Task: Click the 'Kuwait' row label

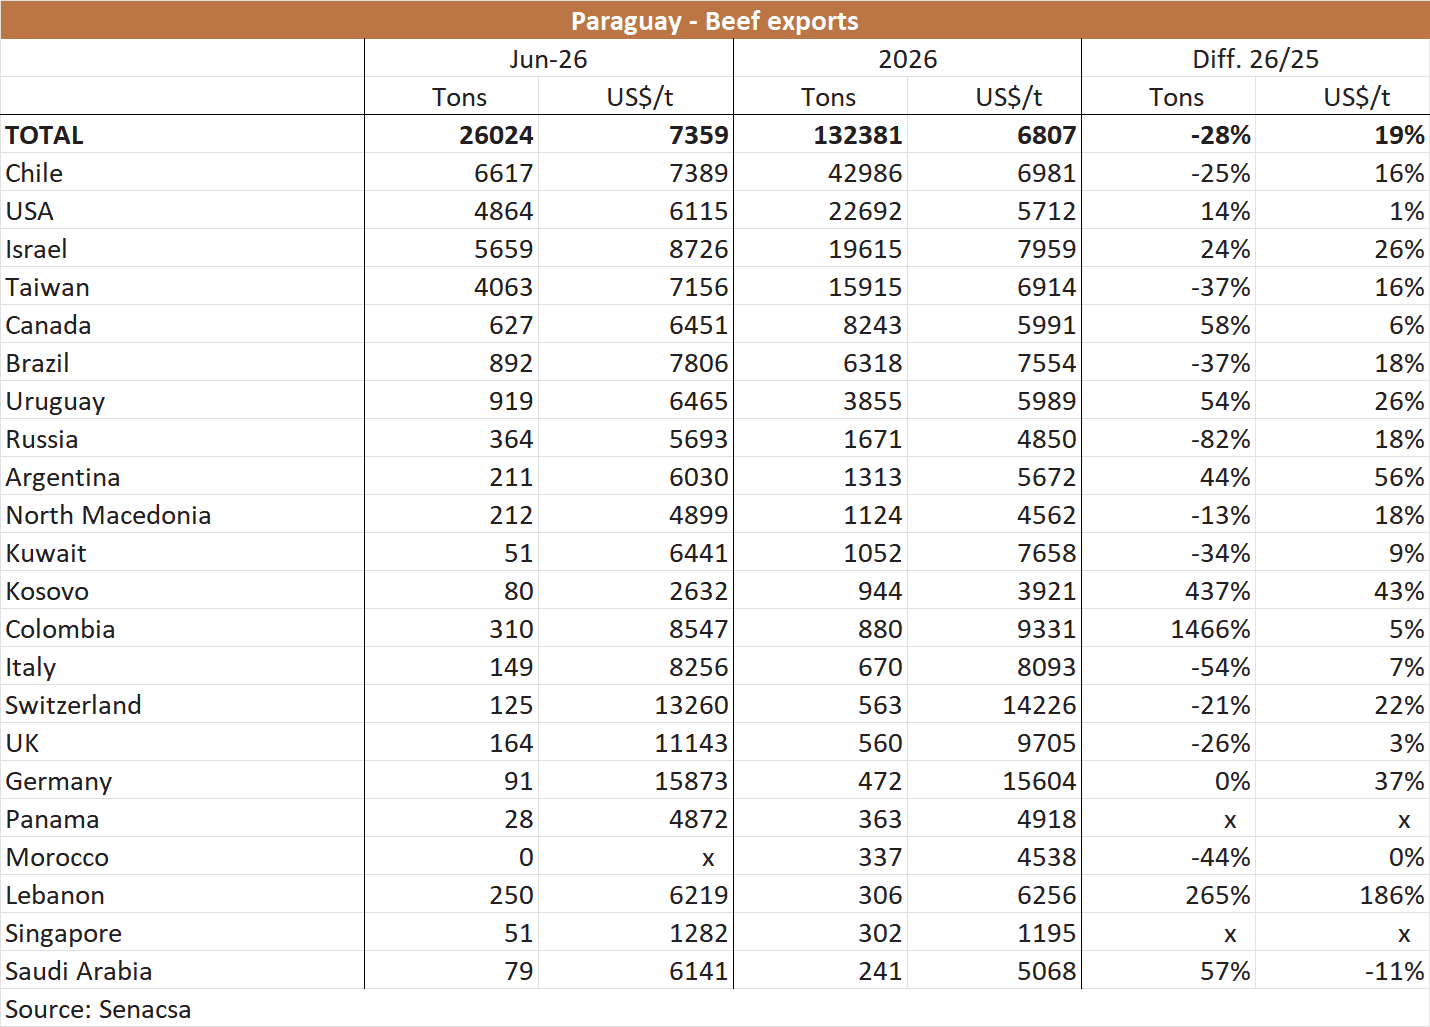Action: point(46,553)
